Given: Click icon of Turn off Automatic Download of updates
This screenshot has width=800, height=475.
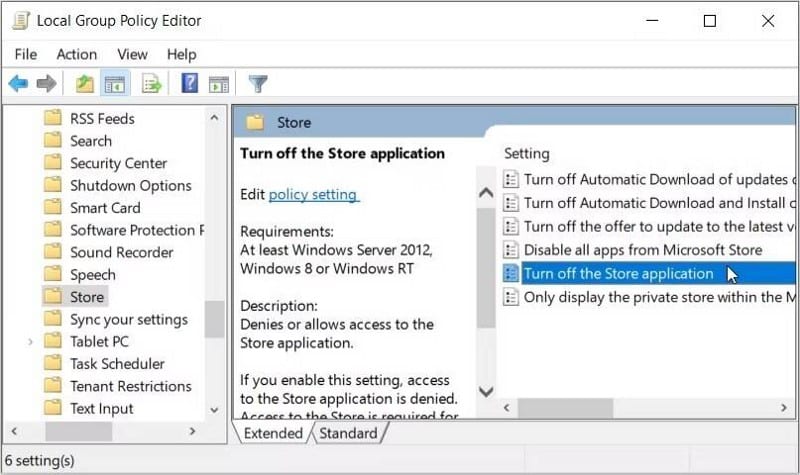Looking at the screenshot, I should pyautogui.click(x=511, y=179).
